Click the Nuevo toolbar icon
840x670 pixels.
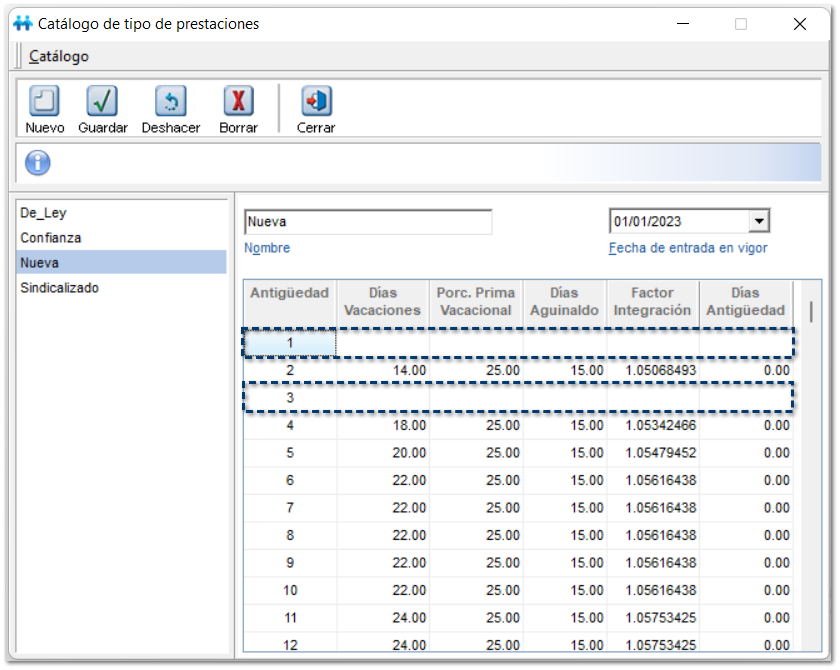pyautogui.click(x=44, y=102)
